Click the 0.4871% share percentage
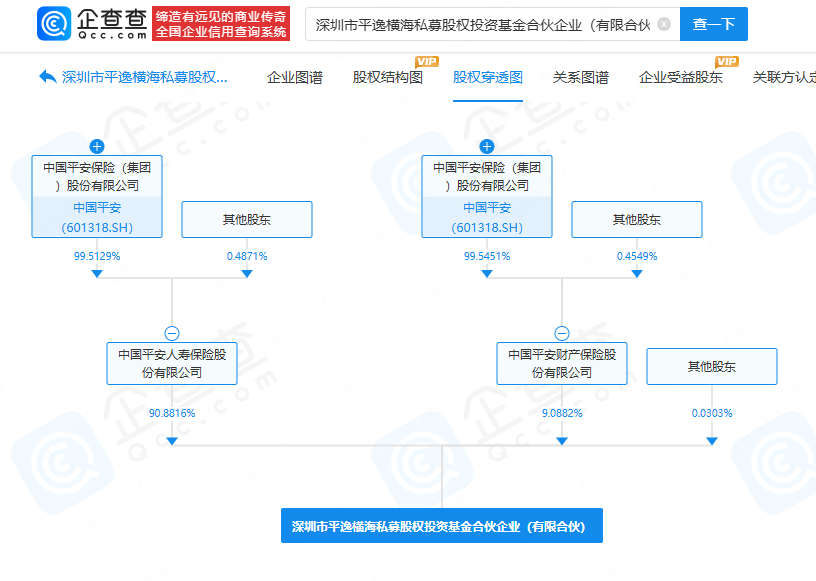Screen dimensions: 816x581 click(247, 256)
